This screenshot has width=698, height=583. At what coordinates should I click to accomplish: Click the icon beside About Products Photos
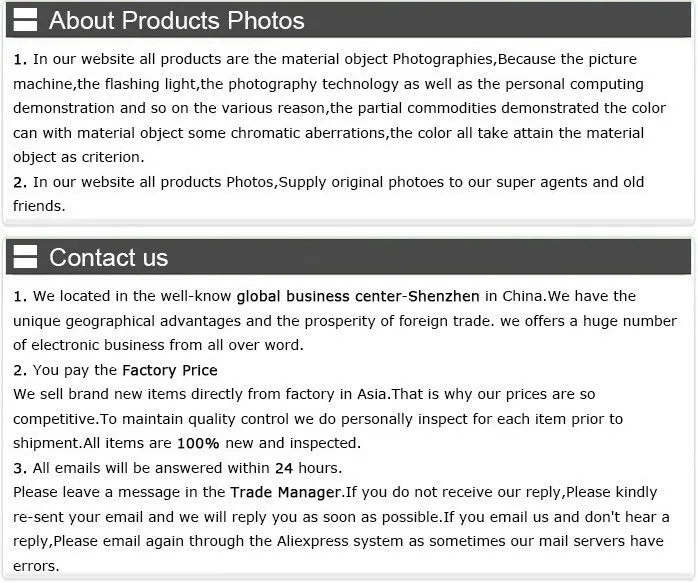click(25, 20)
